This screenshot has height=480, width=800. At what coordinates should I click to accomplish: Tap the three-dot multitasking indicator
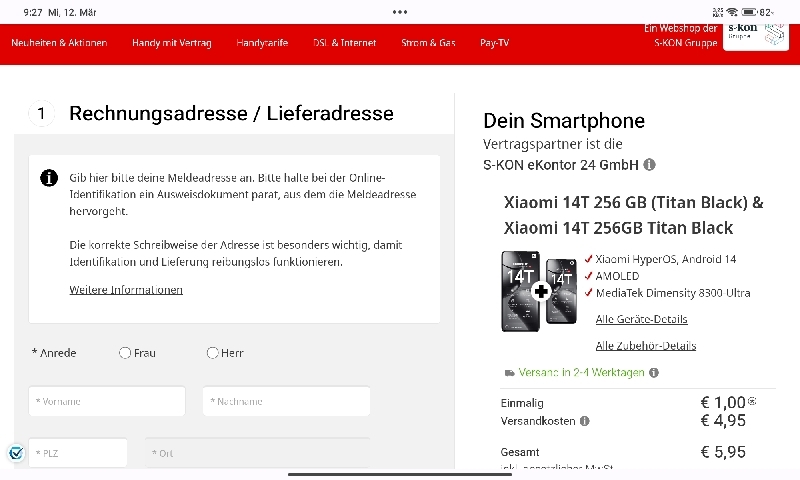tap(400, 12)
